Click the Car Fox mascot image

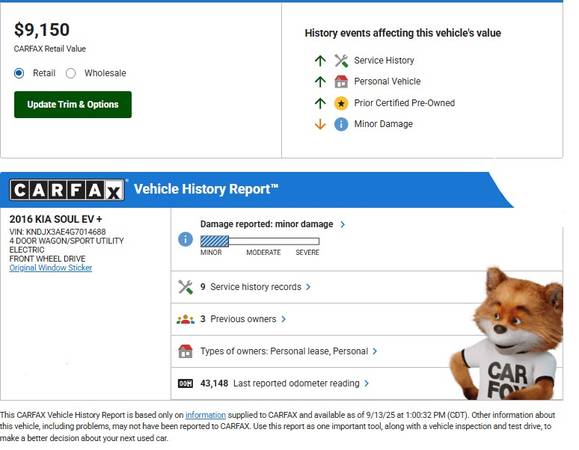[x=508, y=333]
